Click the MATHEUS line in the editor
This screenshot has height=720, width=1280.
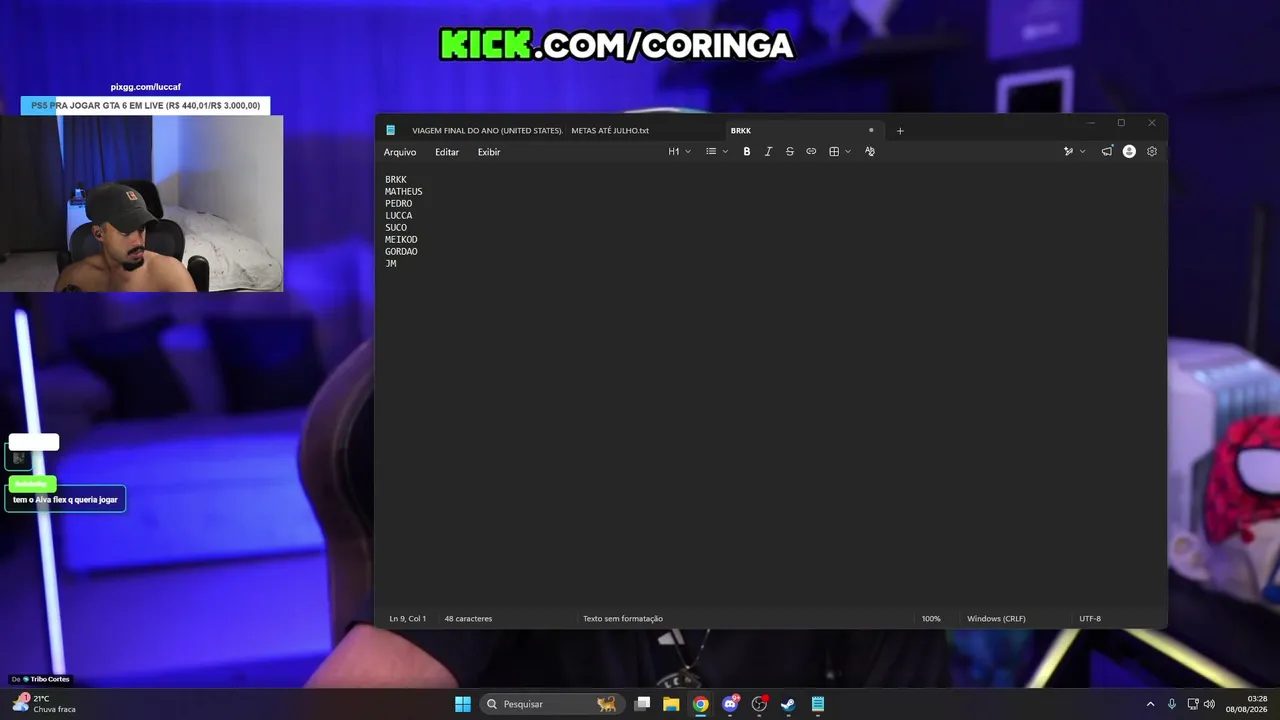pyautogui.click(x=404, y=192)
